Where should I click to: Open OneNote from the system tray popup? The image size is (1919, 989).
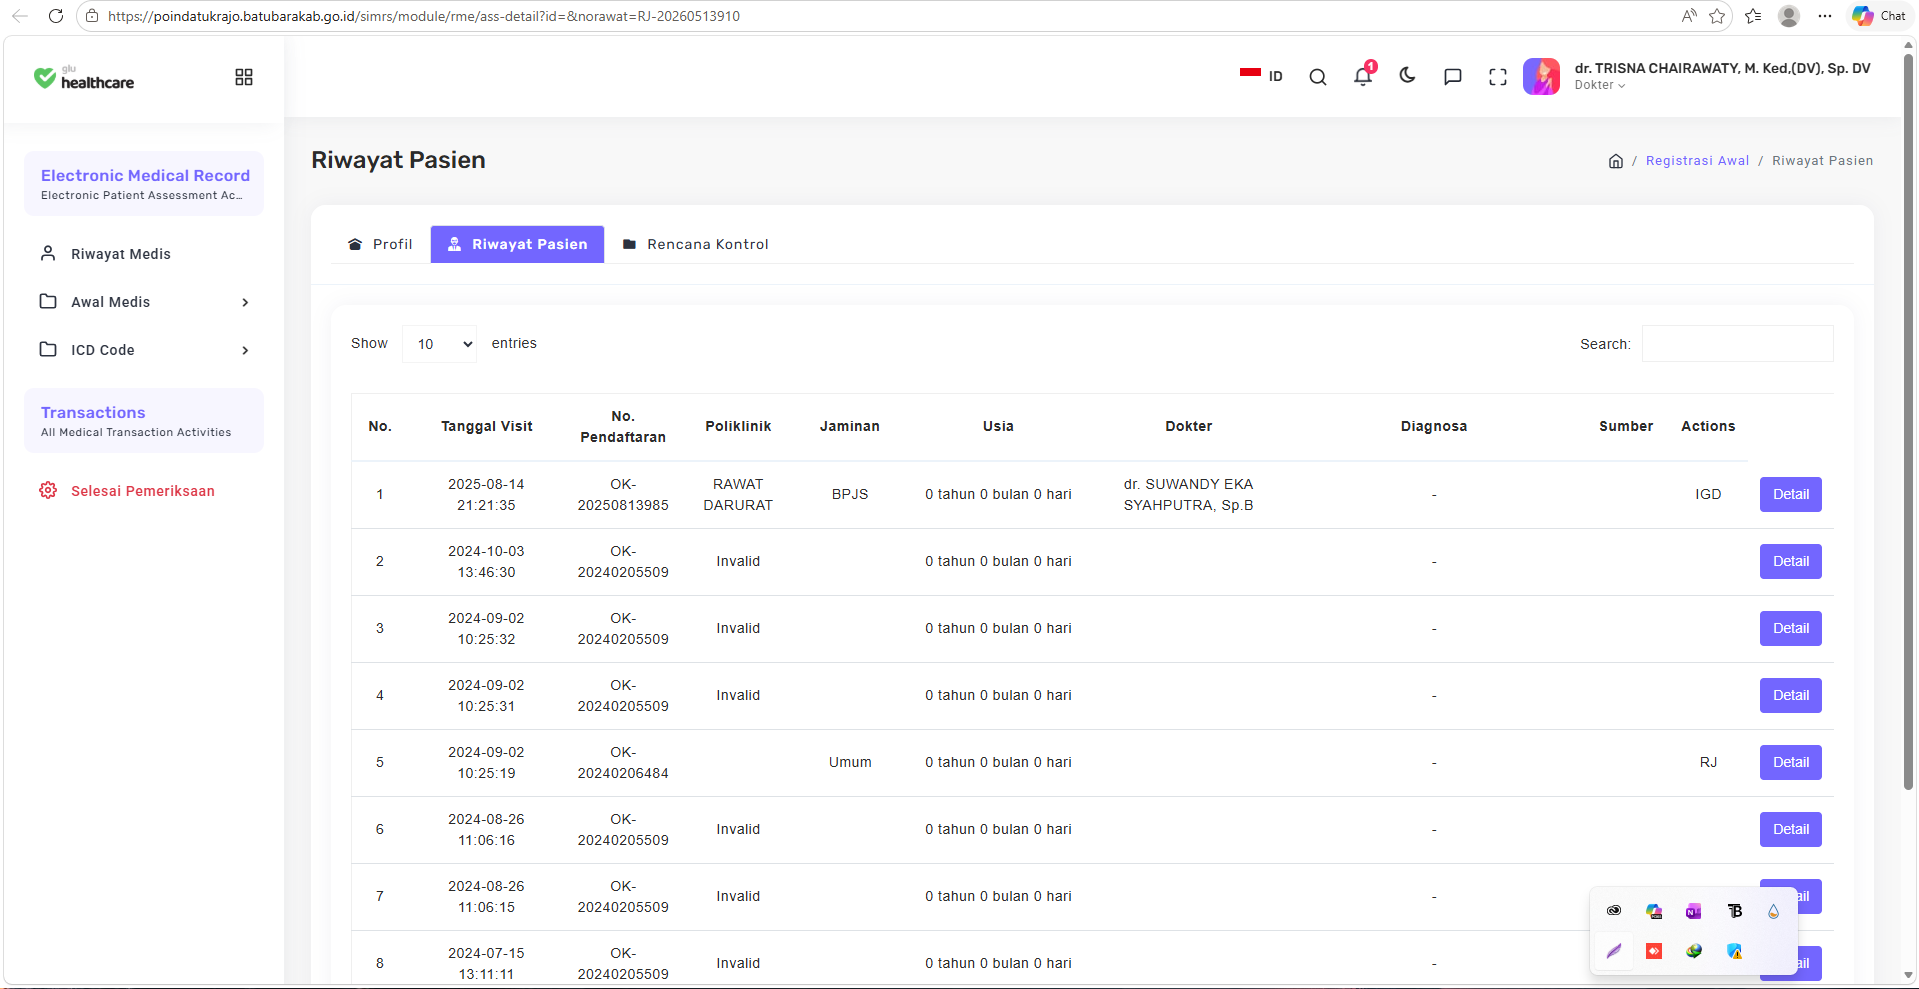pos(1694,911)
